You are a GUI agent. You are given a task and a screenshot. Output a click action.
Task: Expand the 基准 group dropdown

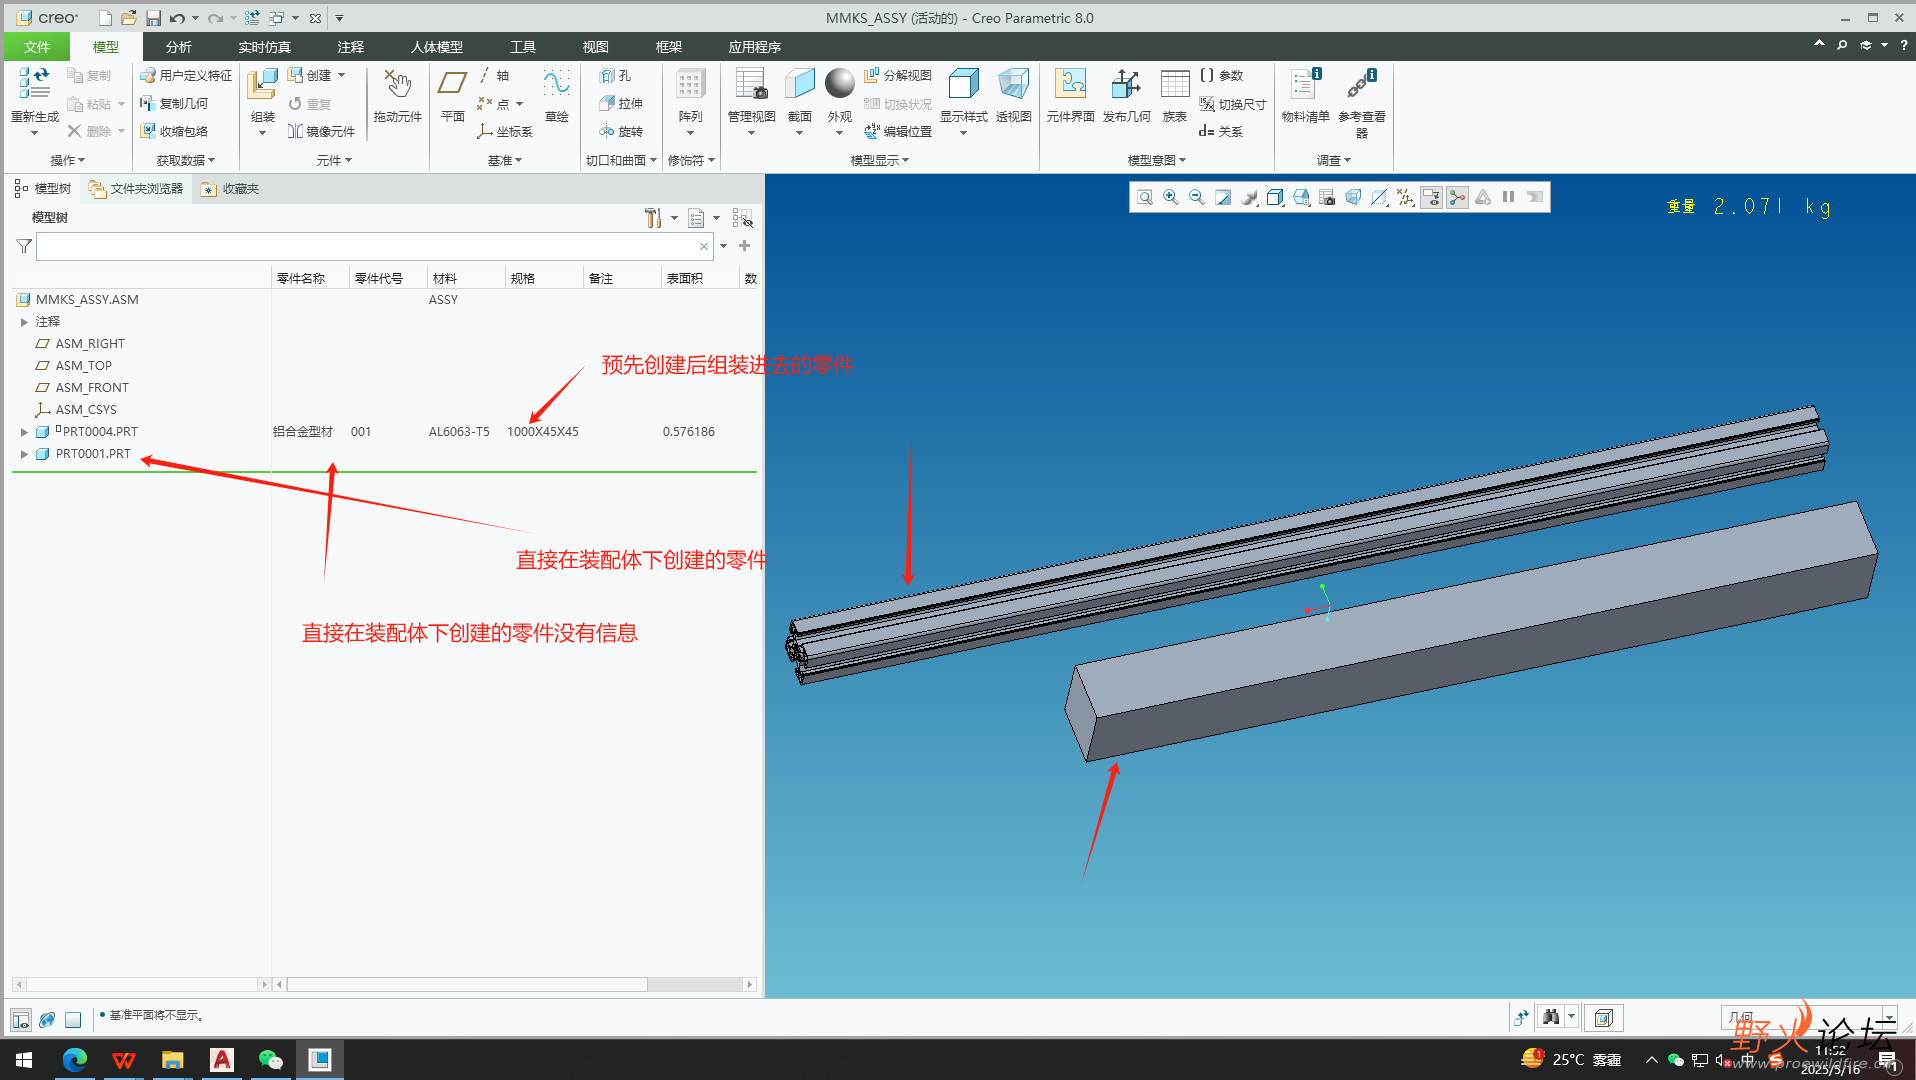pyautogui.click(x=505, y=160)
